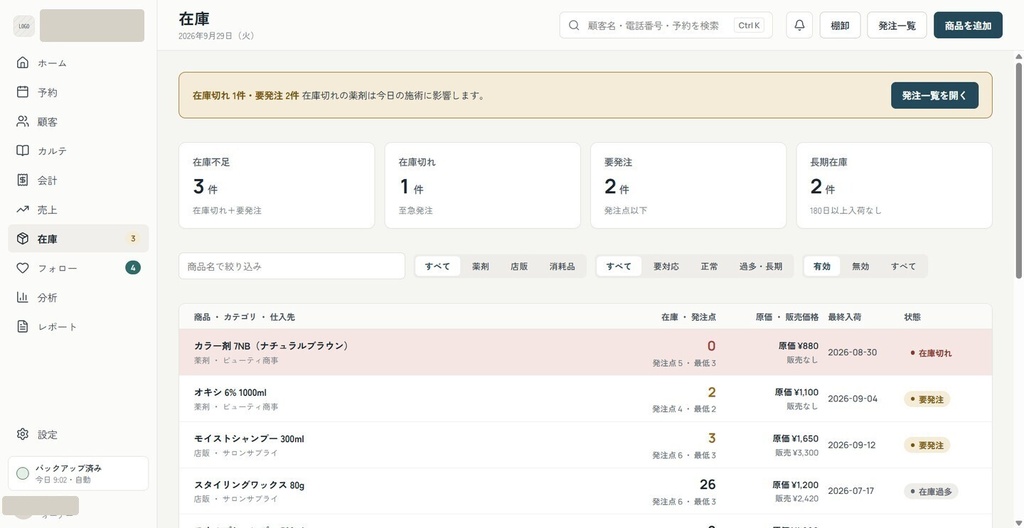Click the badge 3 on 在庫 menu

coord(133,239)
